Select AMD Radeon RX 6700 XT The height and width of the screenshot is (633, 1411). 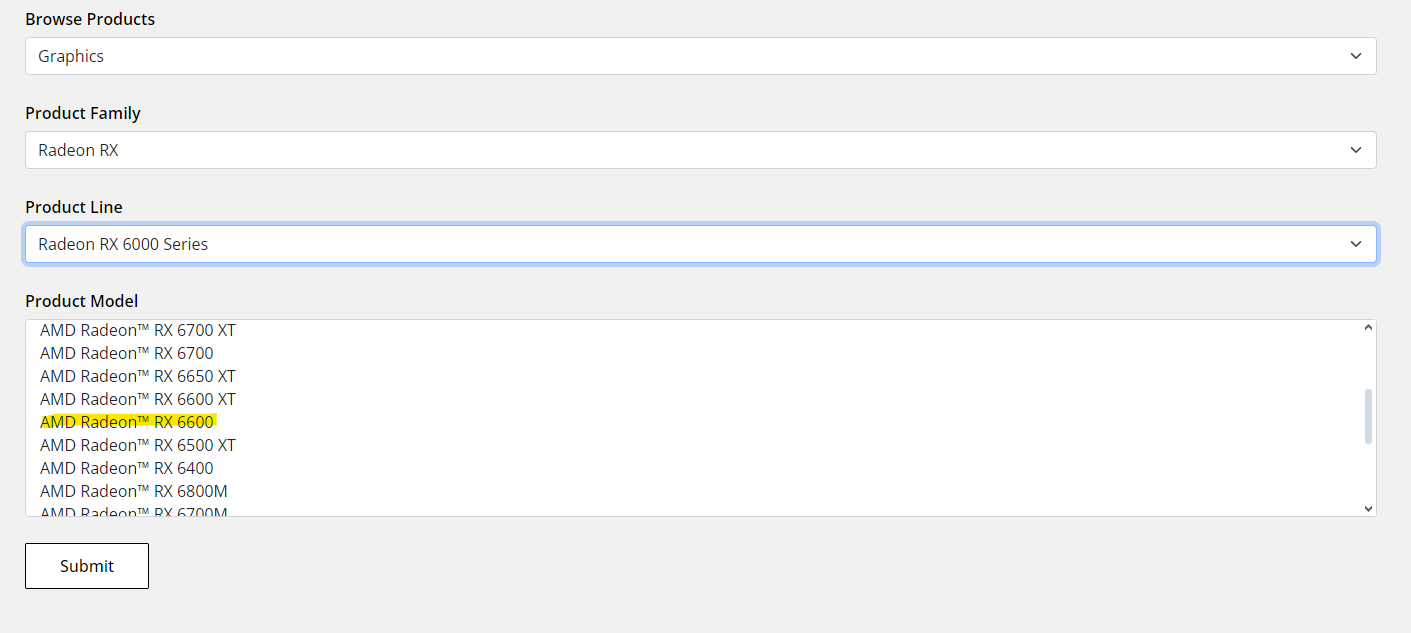click(138, 330)
